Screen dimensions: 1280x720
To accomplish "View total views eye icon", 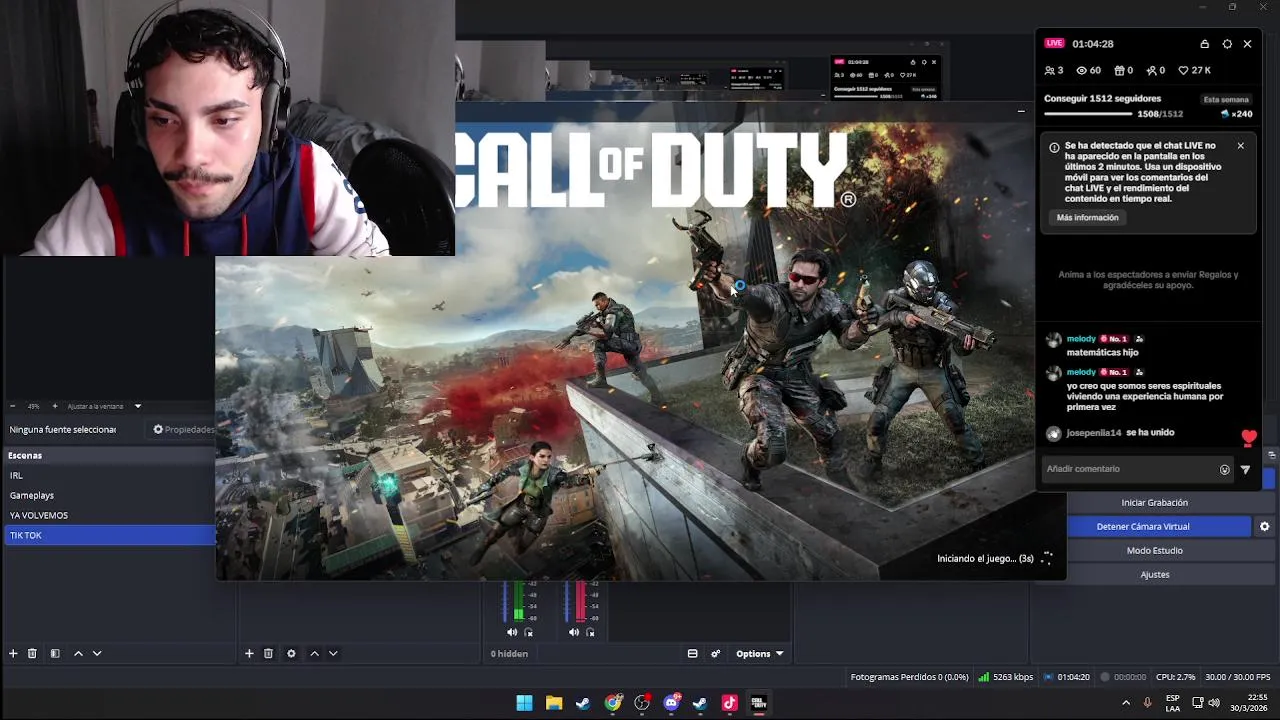I will tap(1081, 71).
